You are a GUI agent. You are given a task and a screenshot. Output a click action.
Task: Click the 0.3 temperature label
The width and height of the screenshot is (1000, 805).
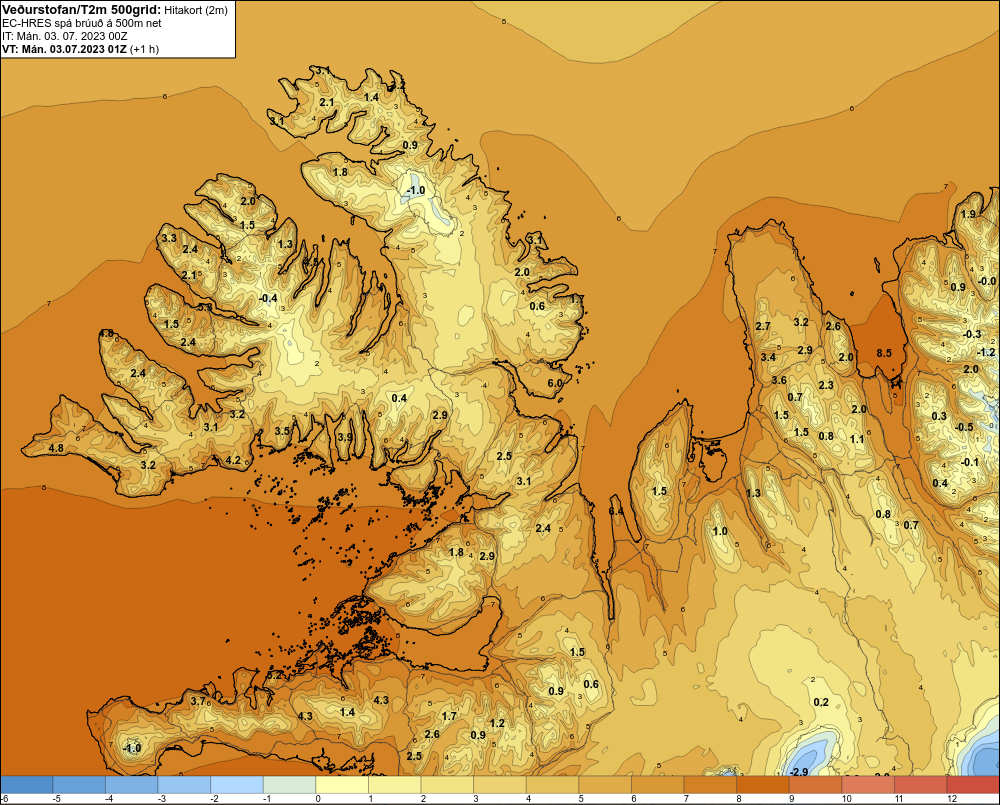coord(939,416)
